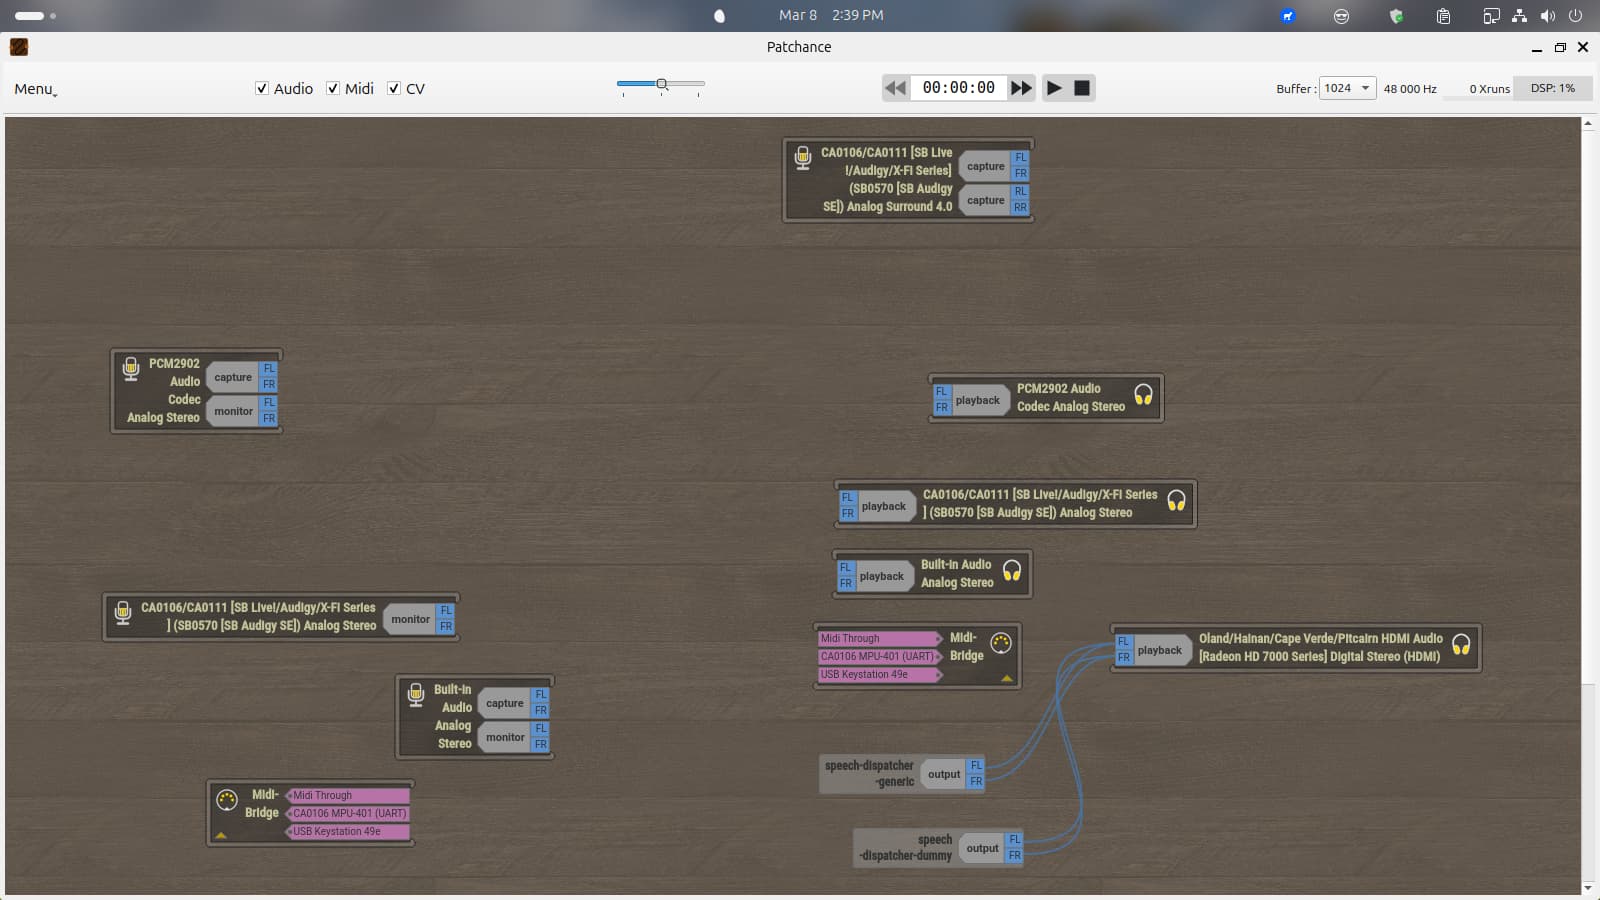This screenshot has height=900, width=1600.
Task: Click the HDMI playback headphones icon
Action: tap(1461, 645)
